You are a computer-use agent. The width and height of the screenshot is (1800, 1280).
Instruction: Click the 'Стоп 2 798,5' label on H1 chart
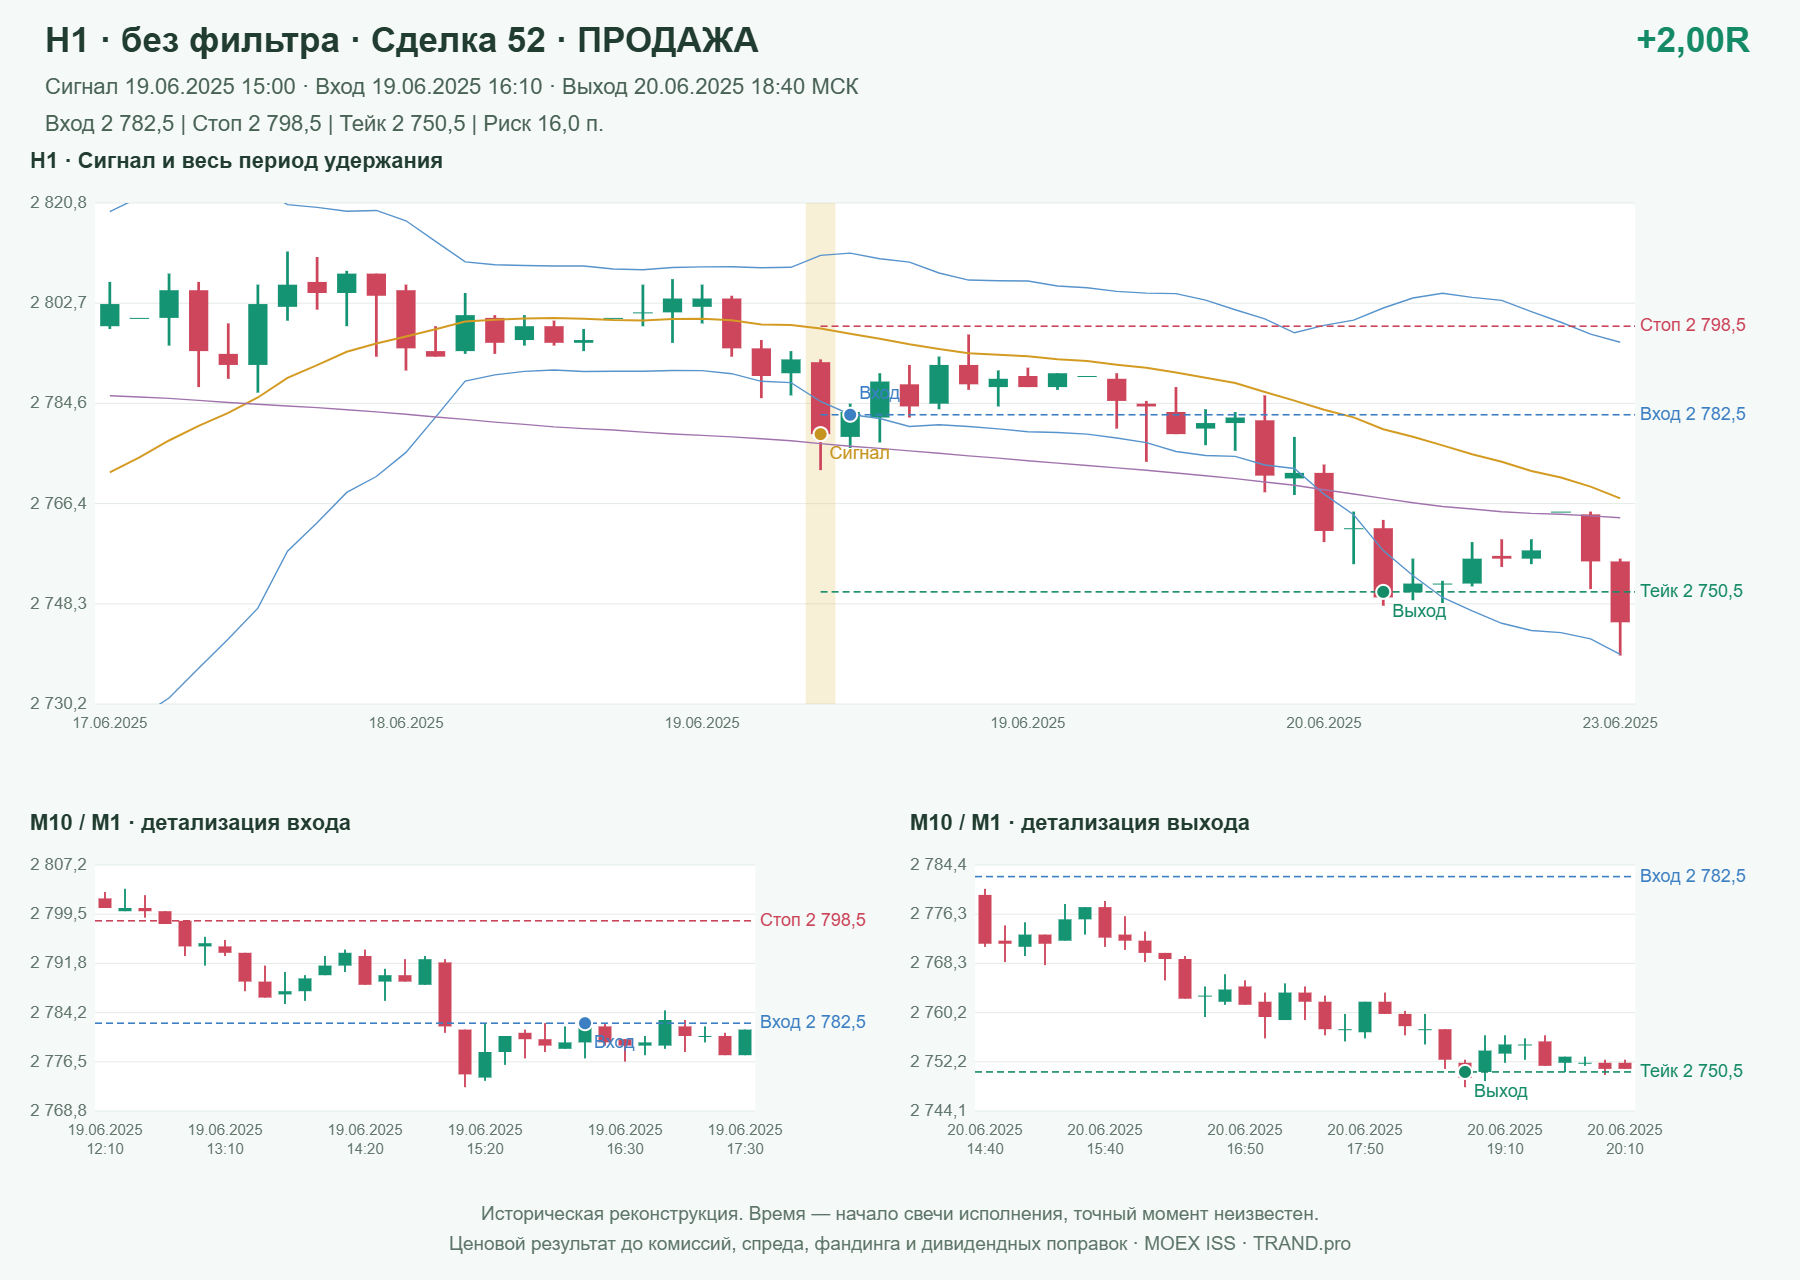1693,325
